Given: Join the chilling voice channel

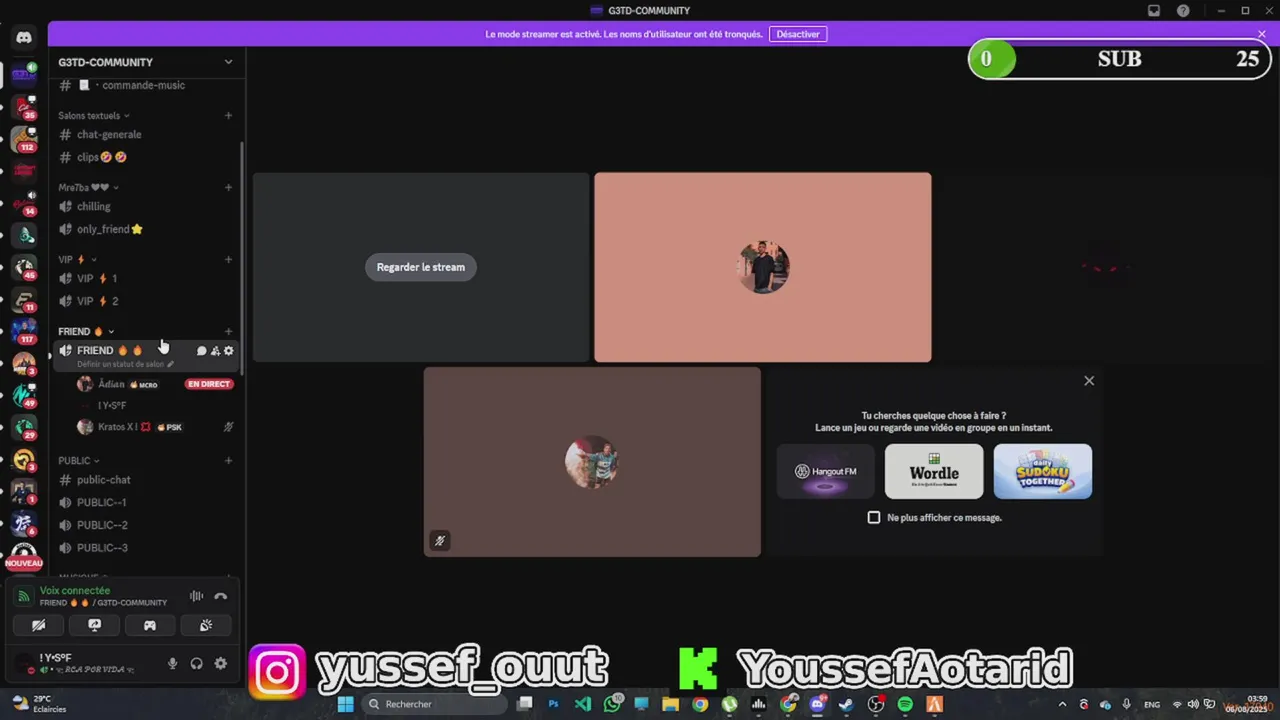Looking at the screenshot, I should [x=146, y=207].
